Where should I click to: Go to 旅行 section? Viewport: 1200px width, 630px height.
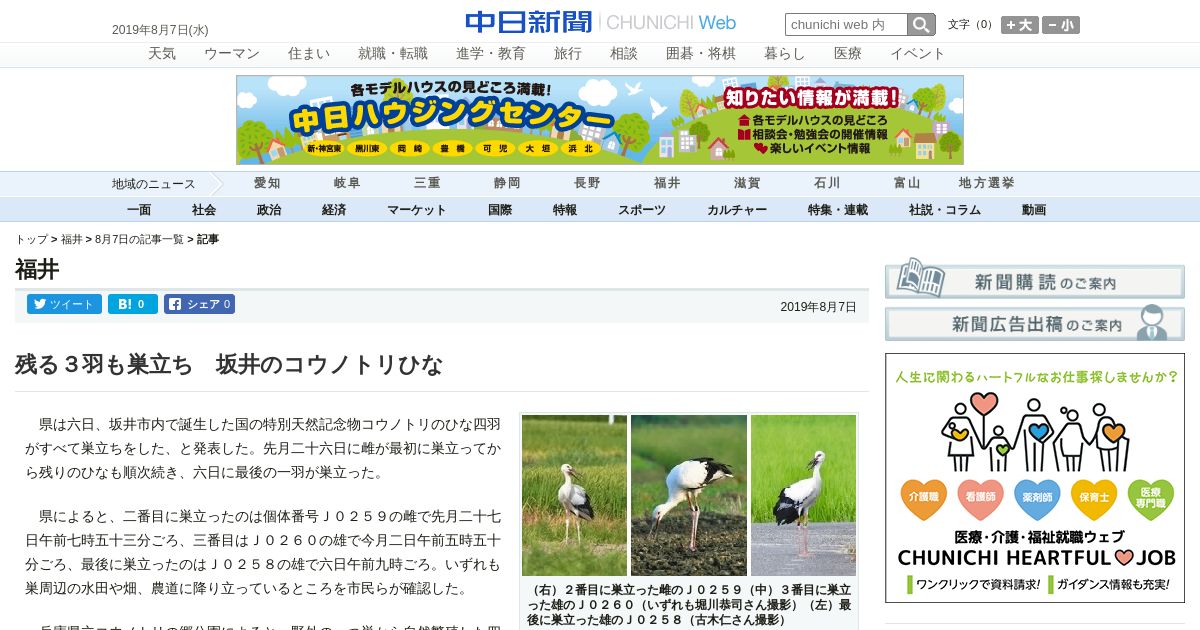pos(568,54)
